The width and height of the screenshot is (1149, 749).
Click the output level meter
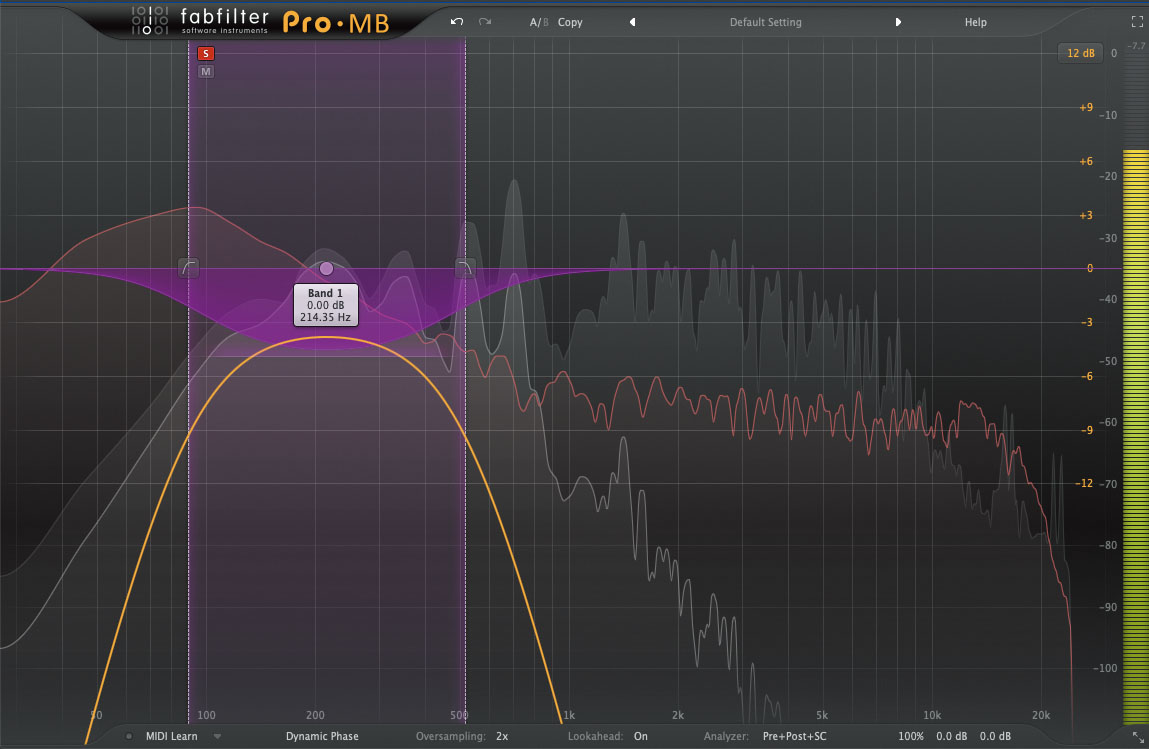1135,437
